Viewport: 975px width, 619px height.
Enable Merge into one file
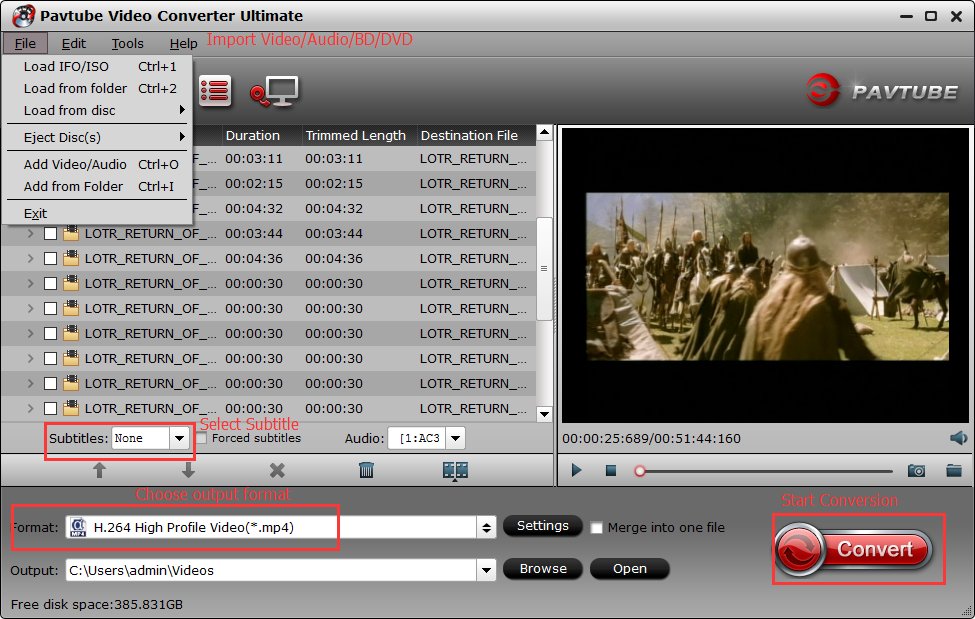coord(596,528)
